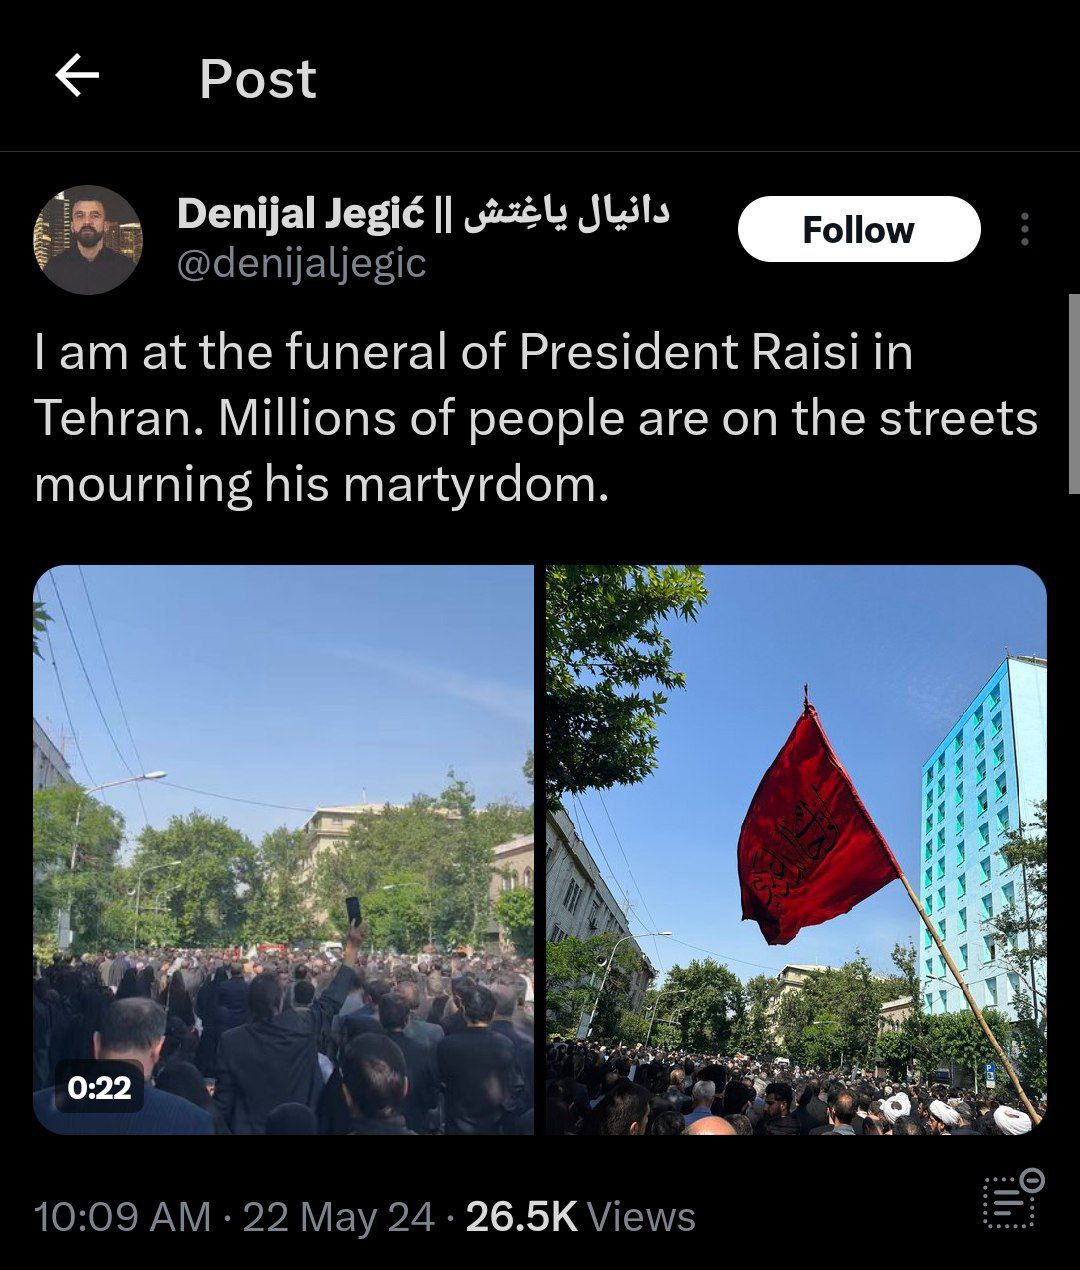
Task: Play the 0:22 crowd video
Action: (x=284, y=849)
